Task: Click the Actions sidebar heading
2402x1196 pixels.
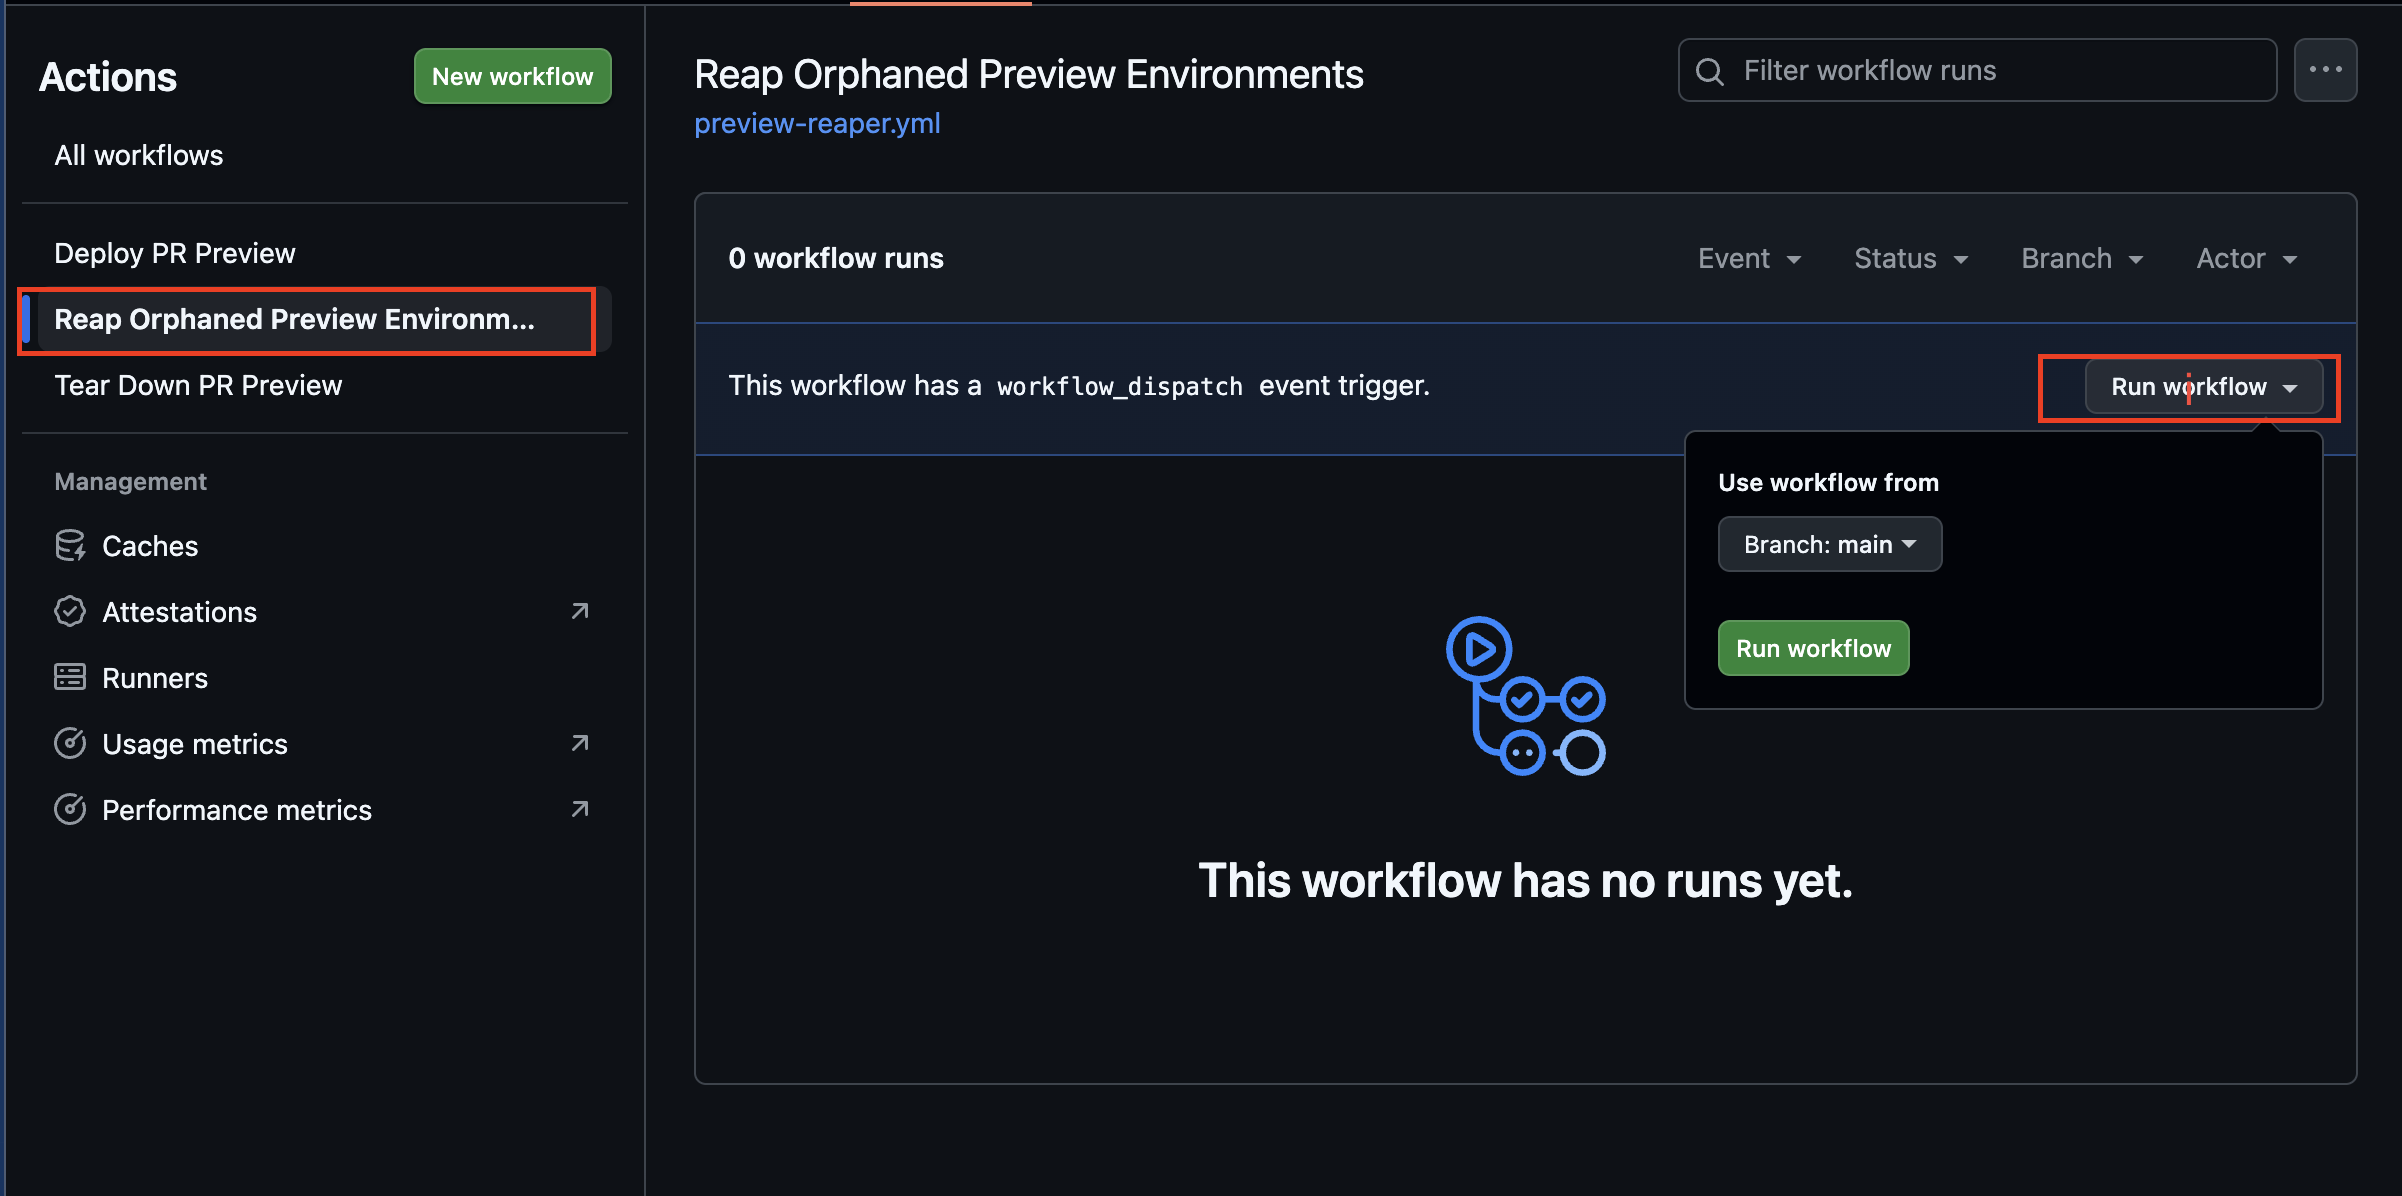Action: click(x=108, y=77)
